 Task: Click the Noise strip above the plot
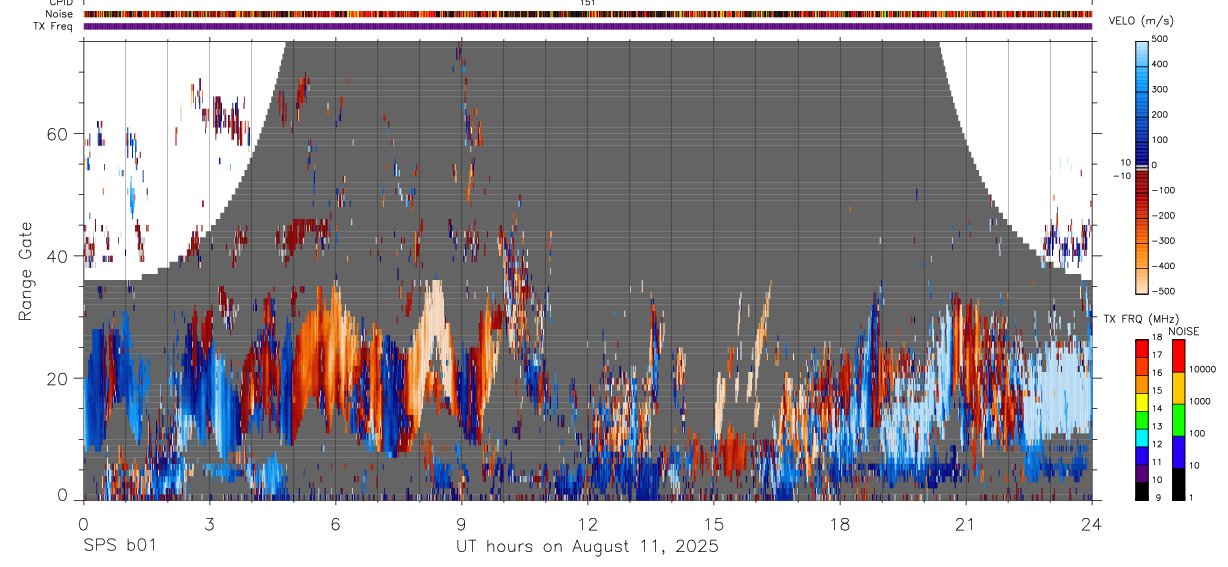588,14
